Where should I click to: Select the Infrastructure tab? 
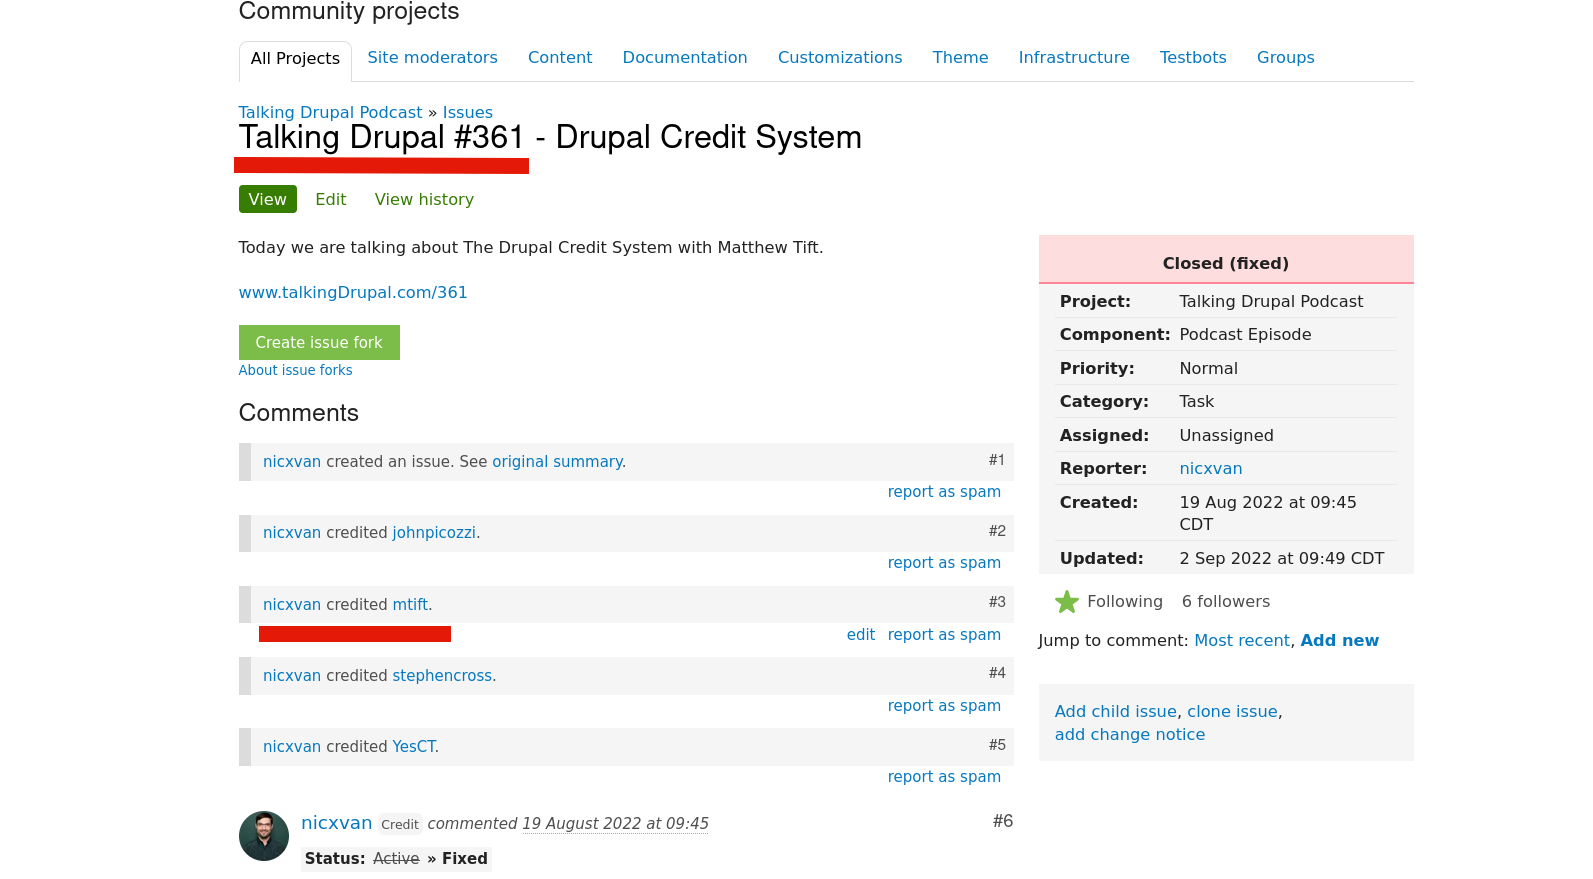click(1073, 58)
